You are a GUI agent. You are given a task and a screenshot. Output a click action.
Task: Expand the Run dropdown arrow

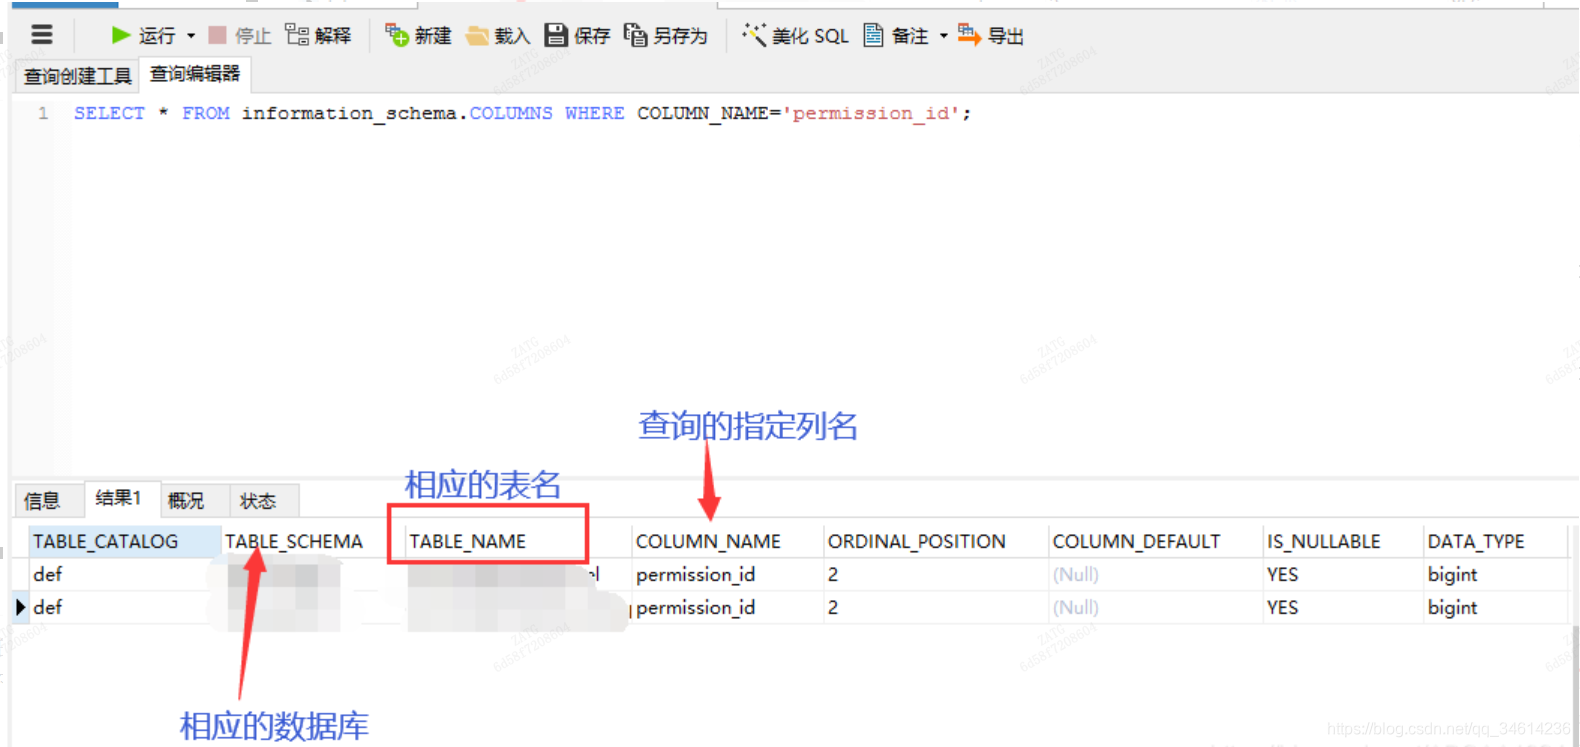(191, 36)
